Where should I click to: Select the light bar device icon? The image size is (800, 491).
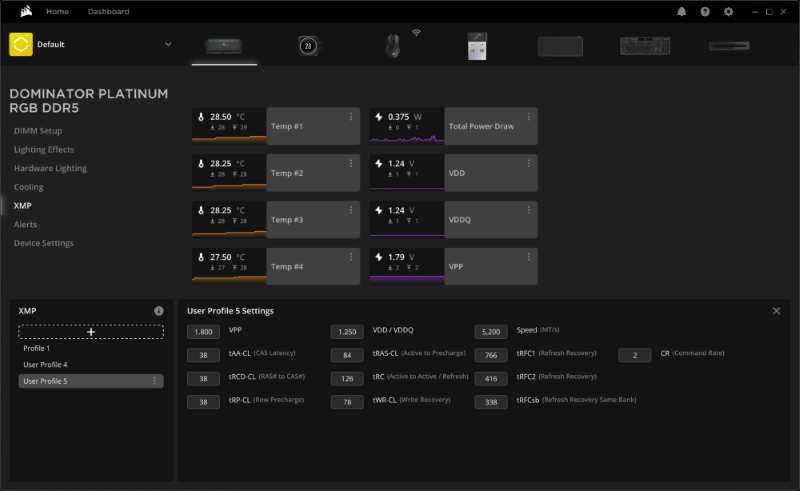(x=729, y=46)
